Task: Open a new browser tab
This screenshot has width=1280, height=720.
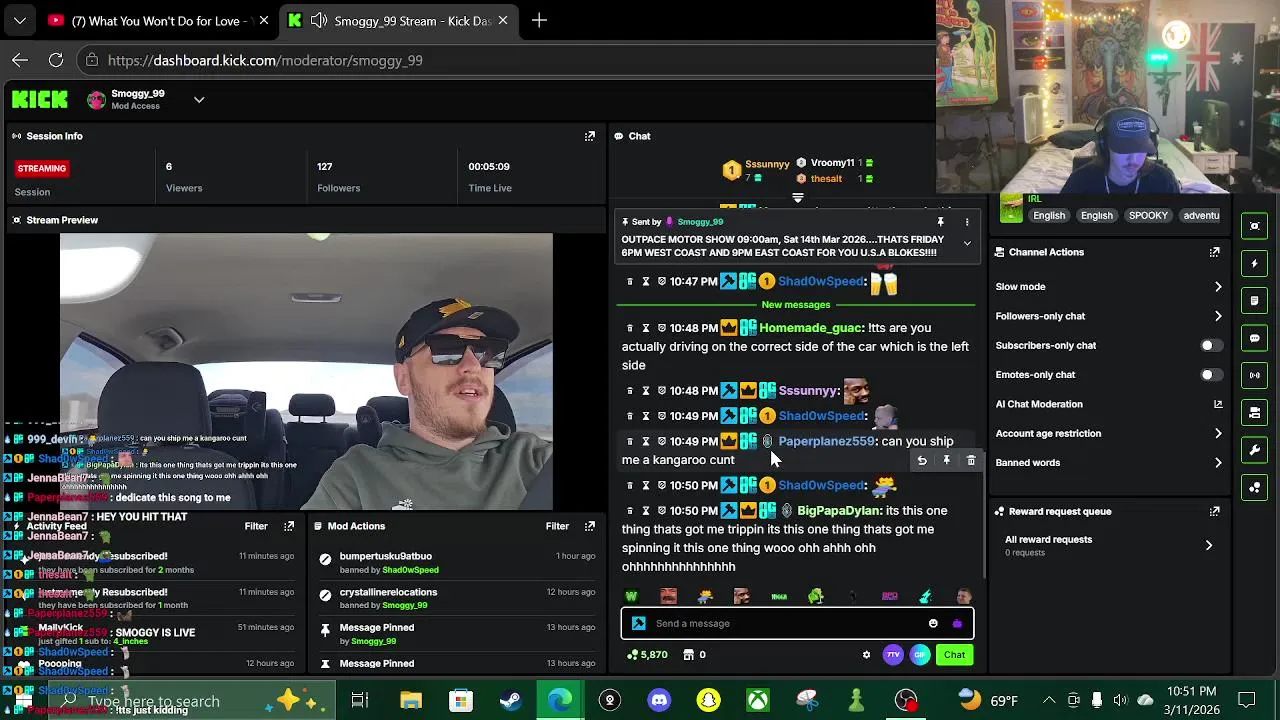Action: (539, 20)
